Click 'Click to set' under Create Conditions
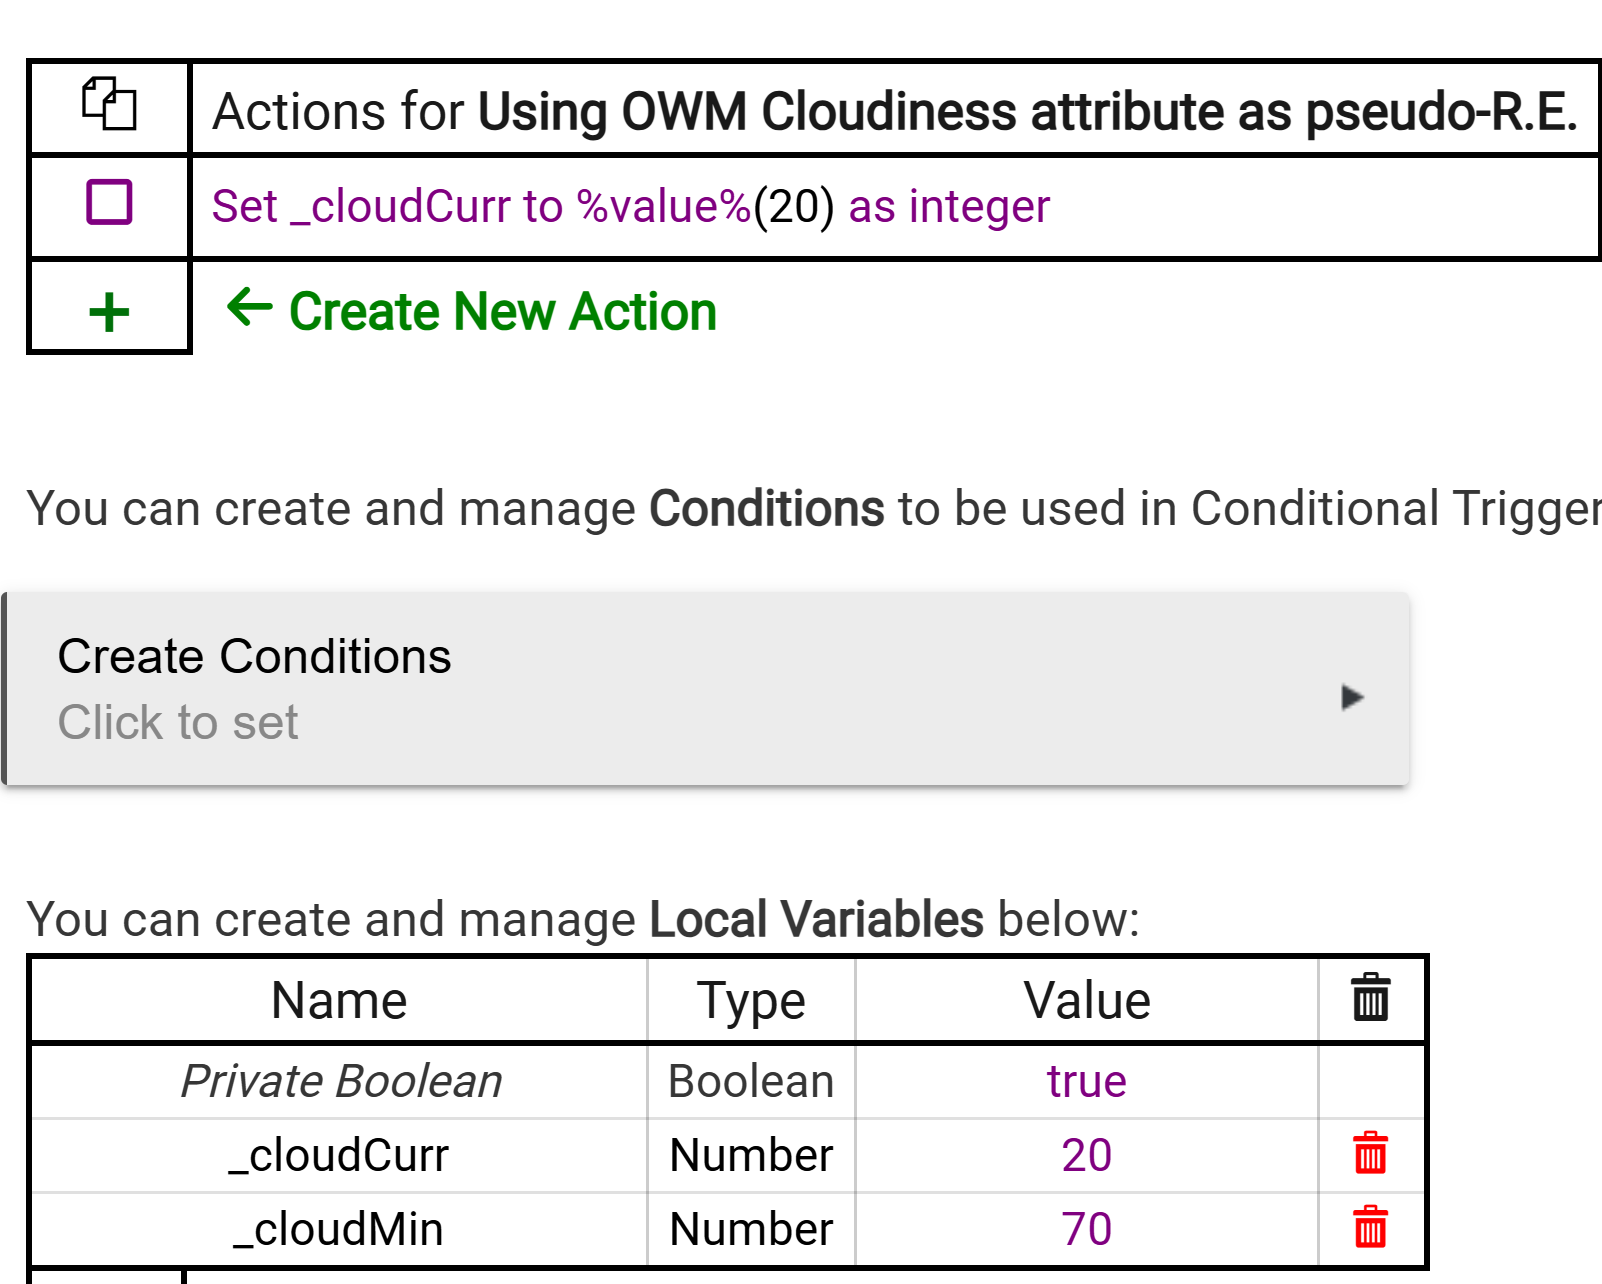Screen dimensions: 1602x1284 pos(180,722)
